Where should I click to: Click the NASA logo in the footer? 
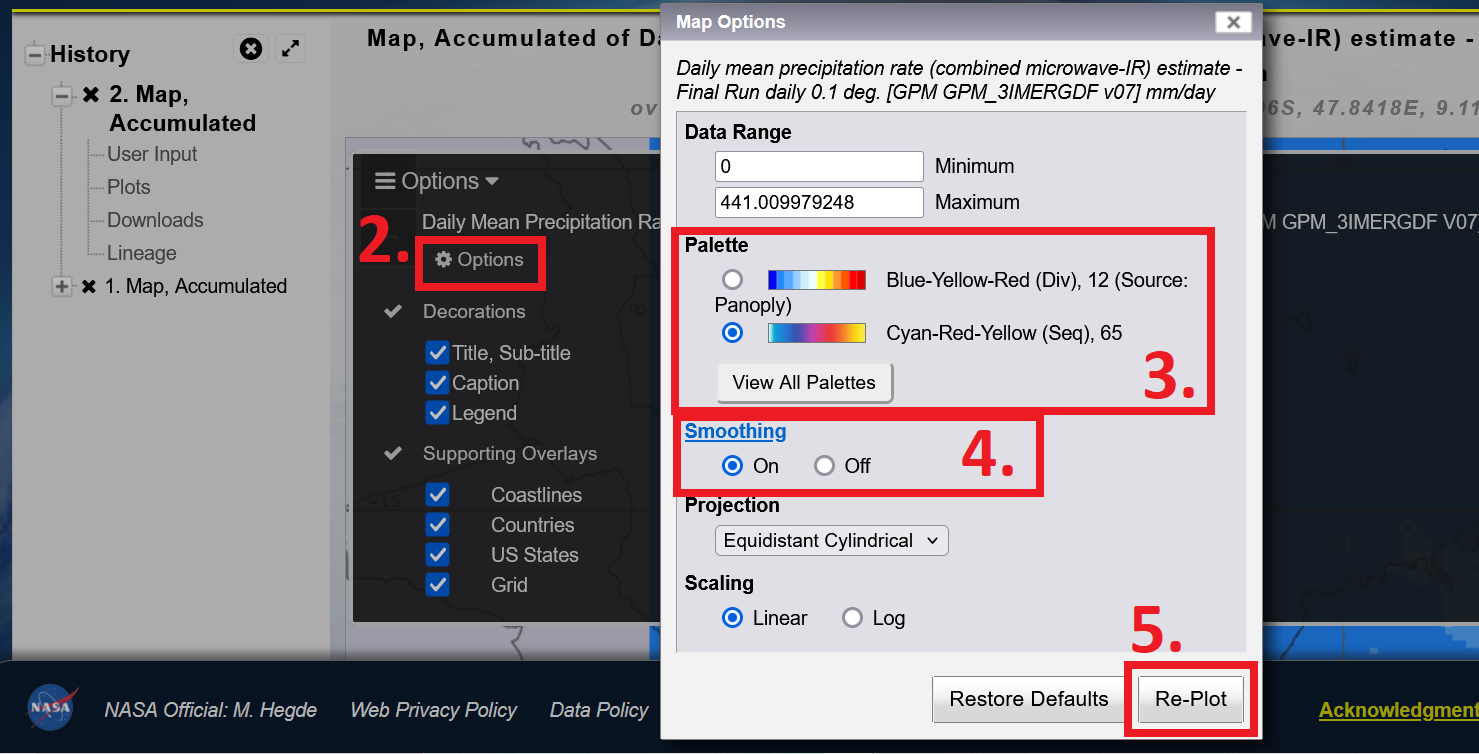tap(50, 708)
